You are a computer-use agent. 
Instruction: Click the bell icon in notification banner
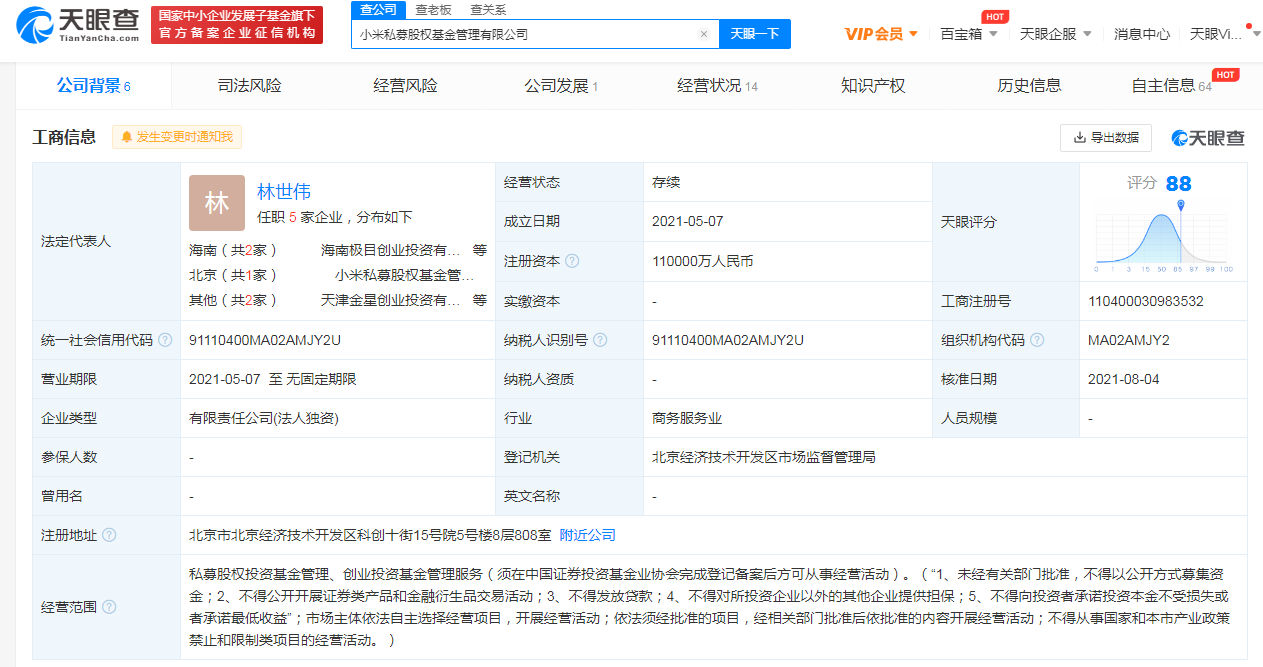[125, 136]
